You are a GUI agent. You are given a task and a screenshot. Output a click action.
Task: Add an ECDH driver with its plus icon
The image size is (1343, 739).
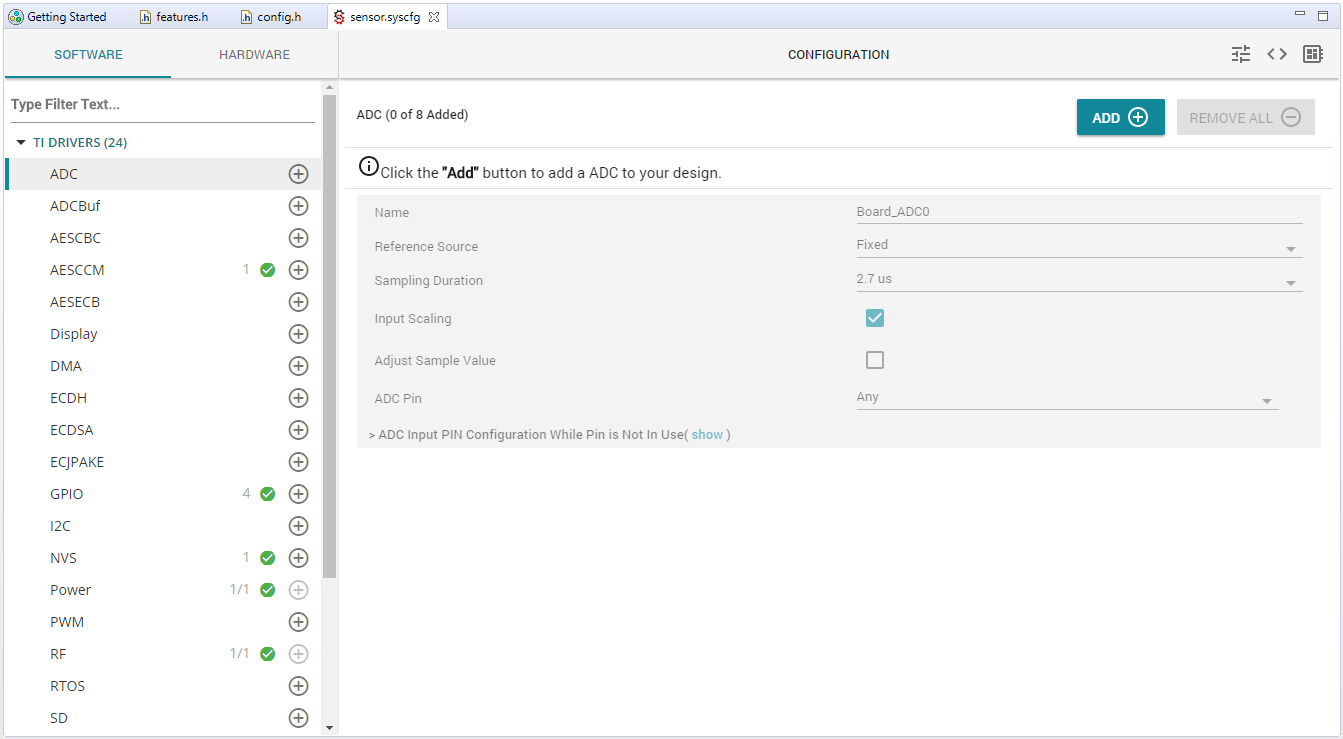(x=298, y=398)
